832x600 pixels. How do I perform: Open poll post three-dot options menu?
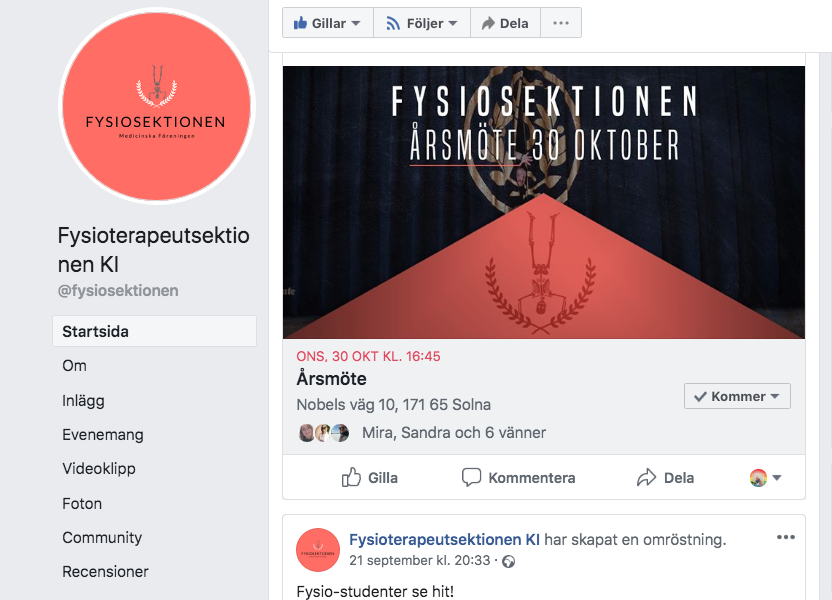coord(785,537)
